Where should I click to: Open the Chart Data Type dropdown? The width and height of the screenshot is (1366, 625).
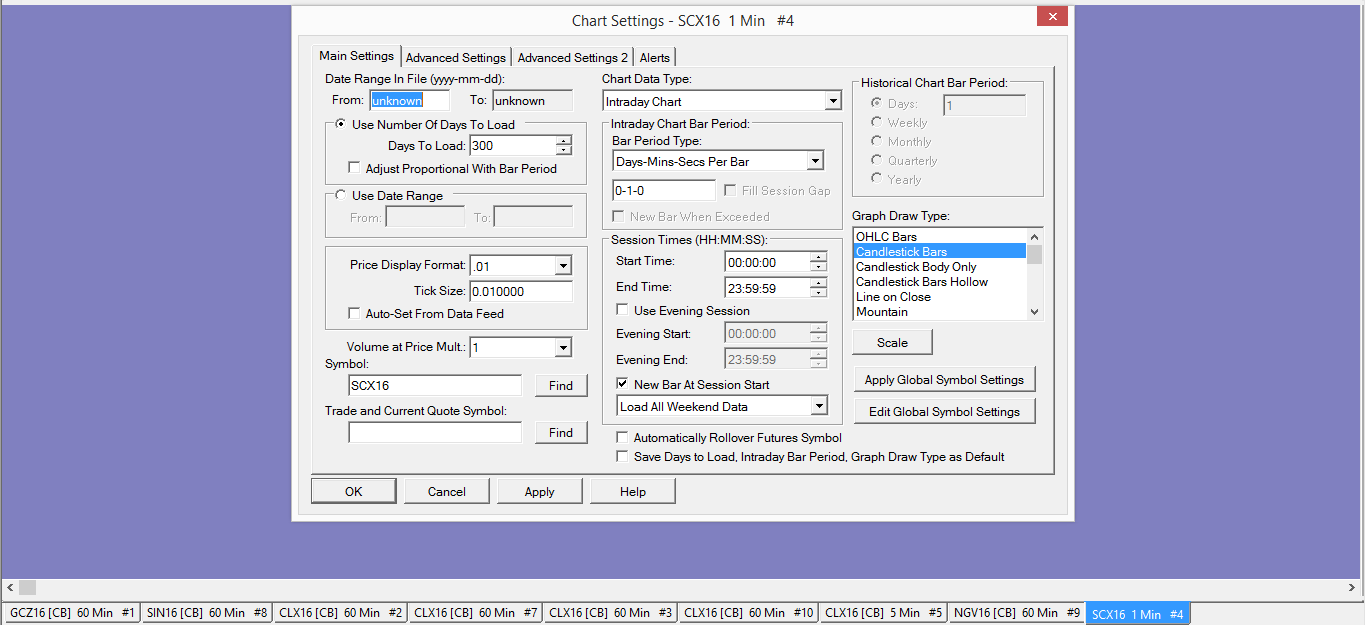[x=833, y=101]
